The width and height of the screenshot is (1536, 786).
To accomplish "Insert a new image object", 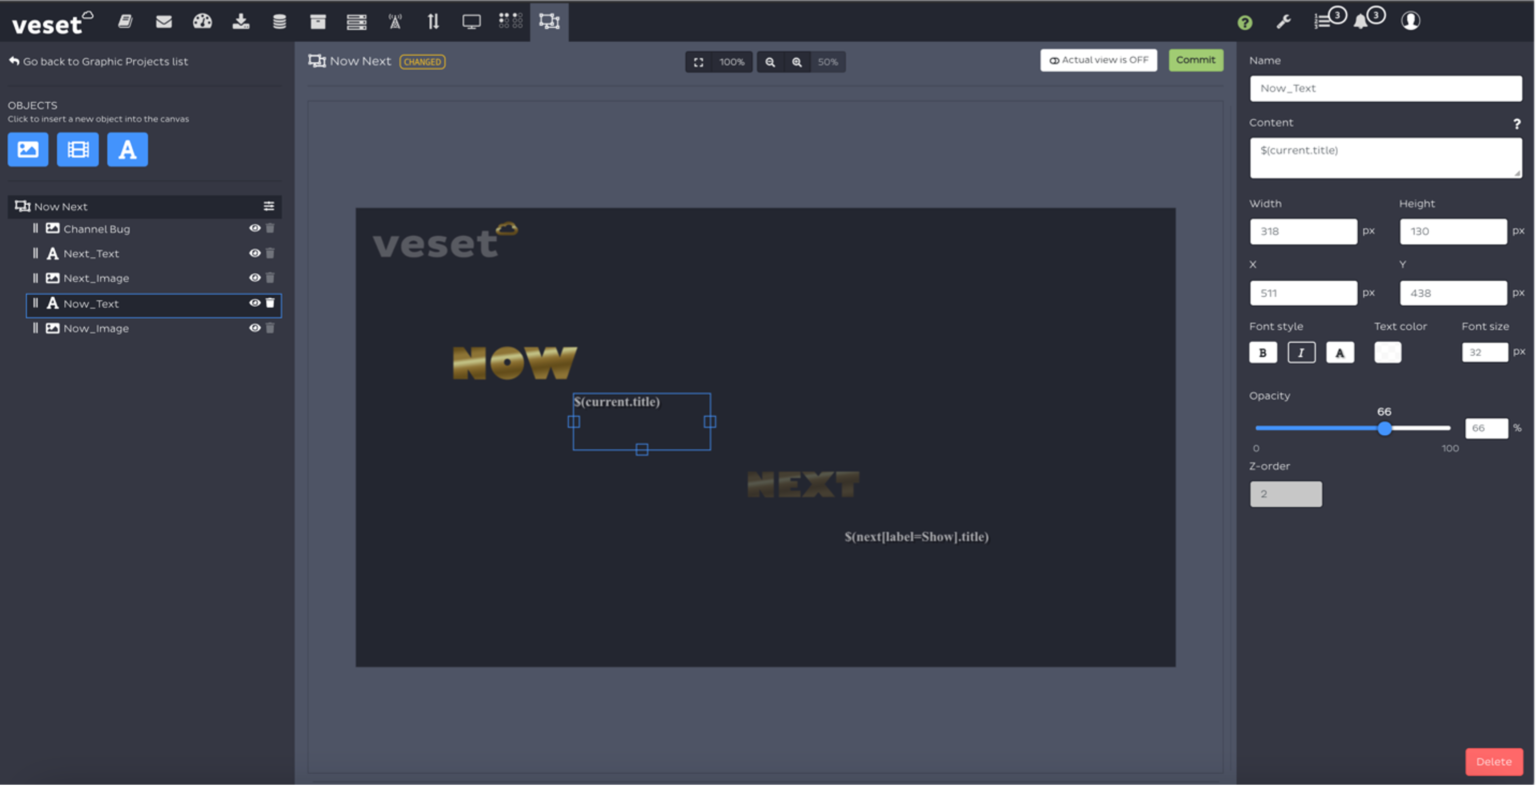I will click(x=28, y=150).
